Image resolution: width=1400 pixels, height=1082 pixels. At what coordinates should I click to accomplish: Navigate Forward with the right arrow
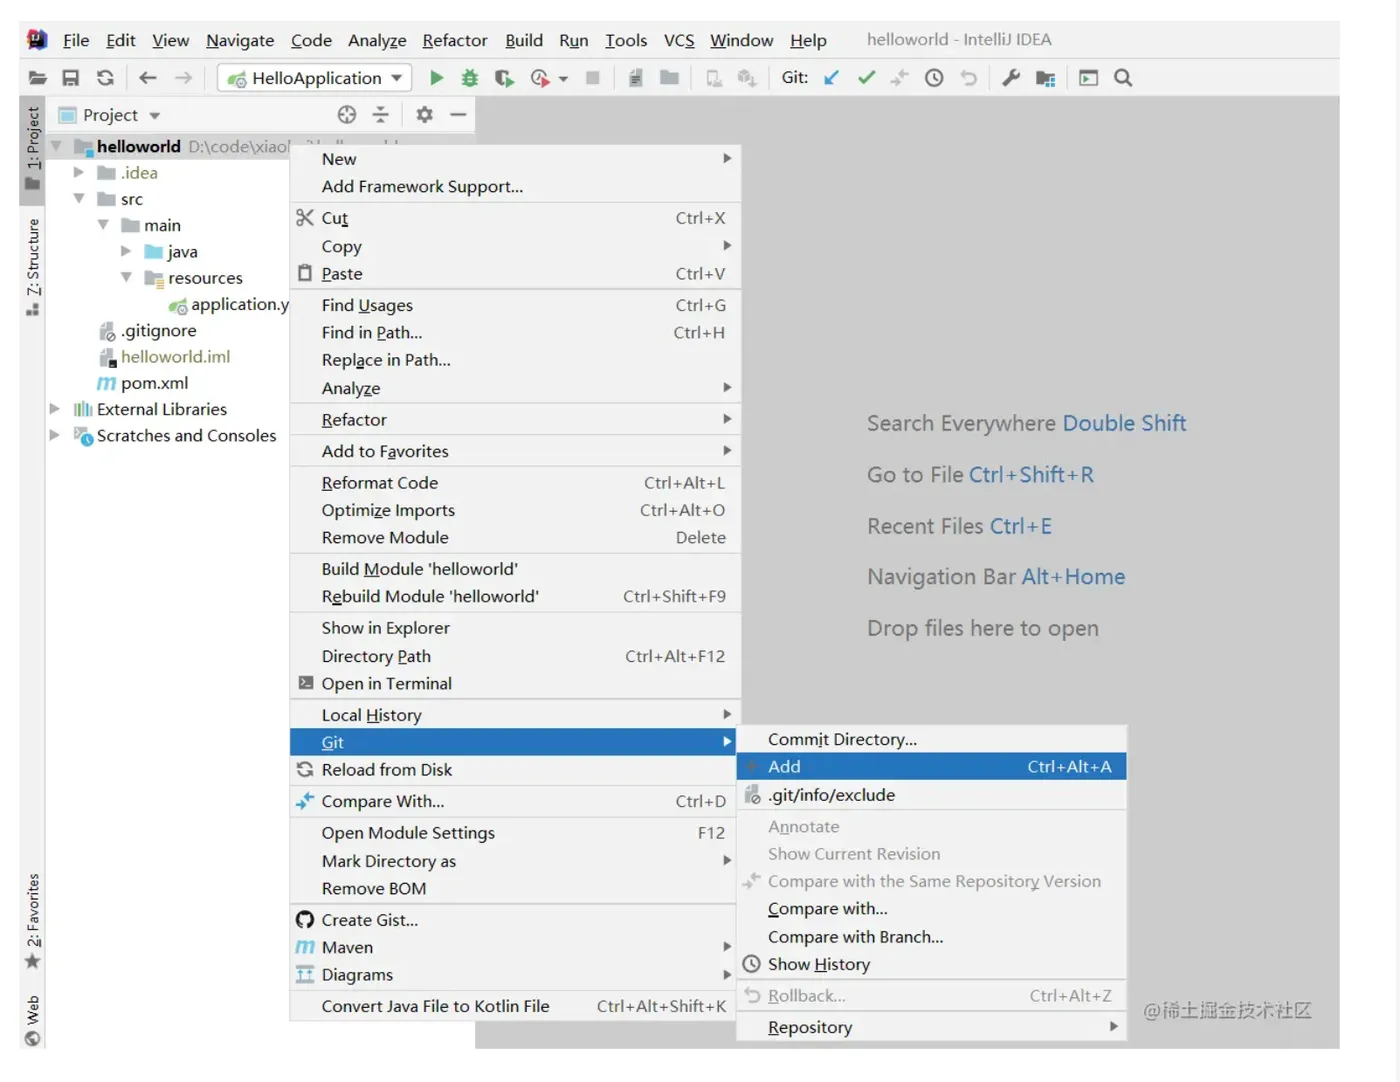tap(183, 78)
